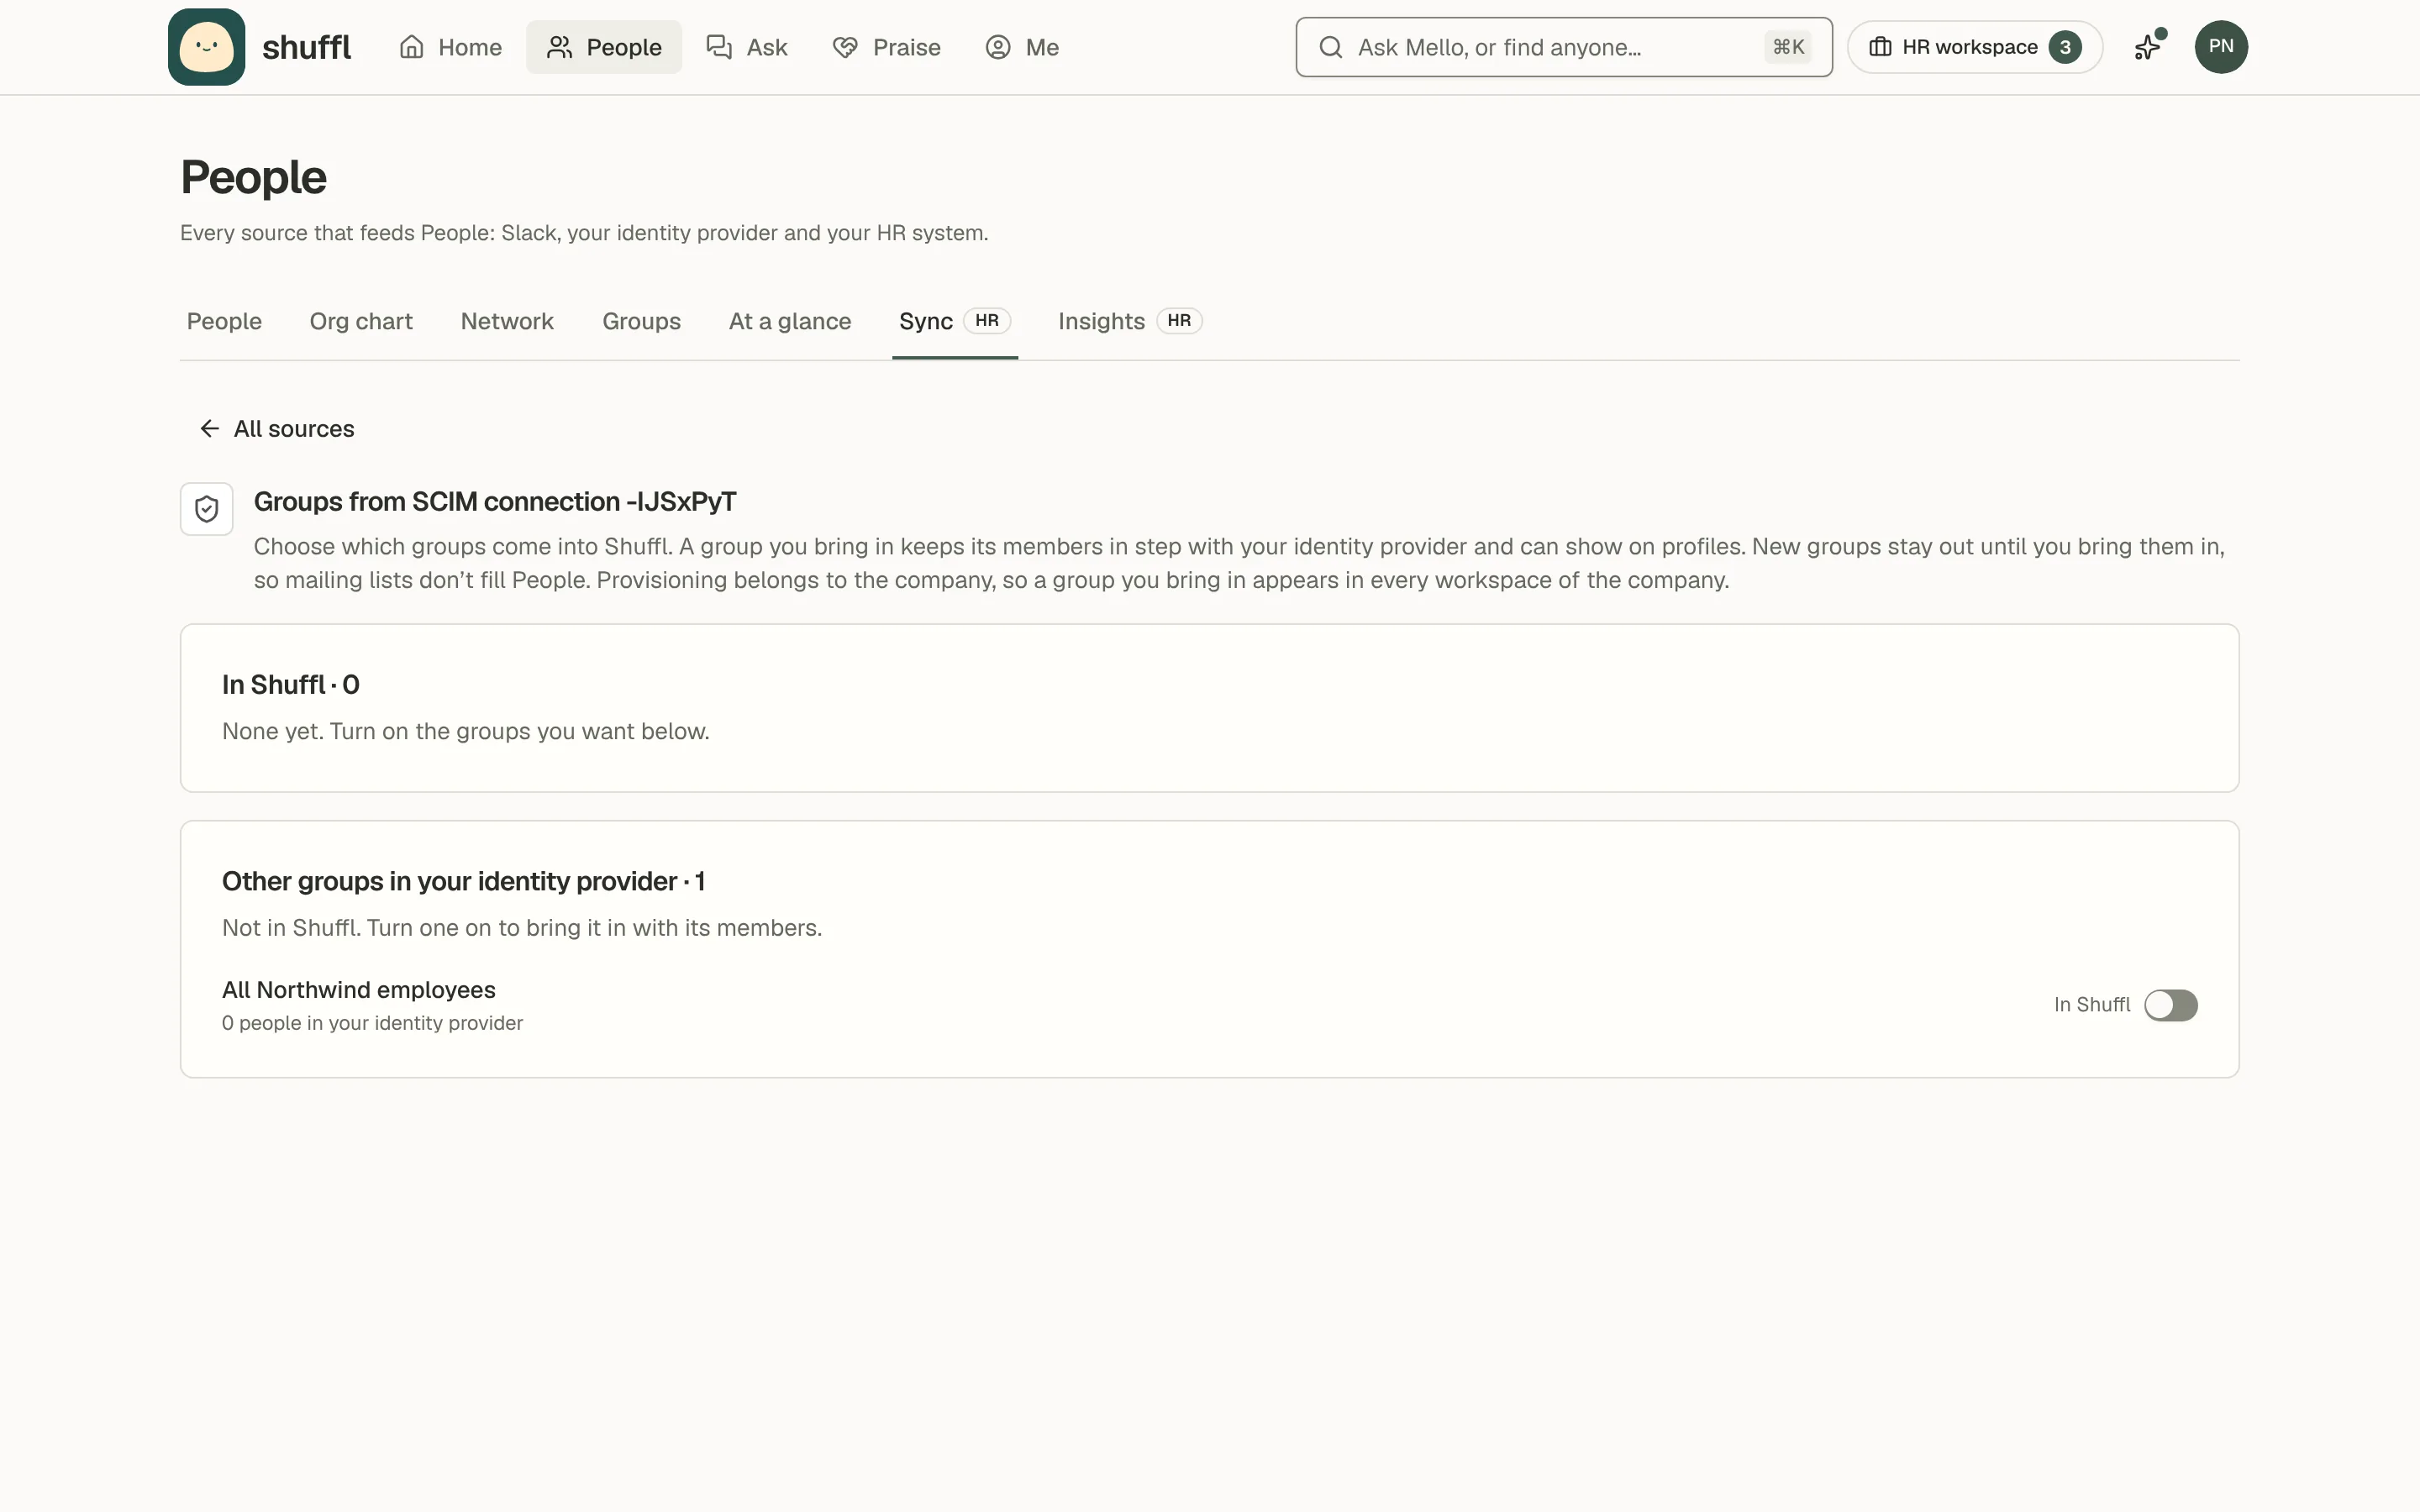Screen dimensions: 2420x1512
Task: Click the 'None yet. Turn on the groups' message
Action: click(466, 731)
